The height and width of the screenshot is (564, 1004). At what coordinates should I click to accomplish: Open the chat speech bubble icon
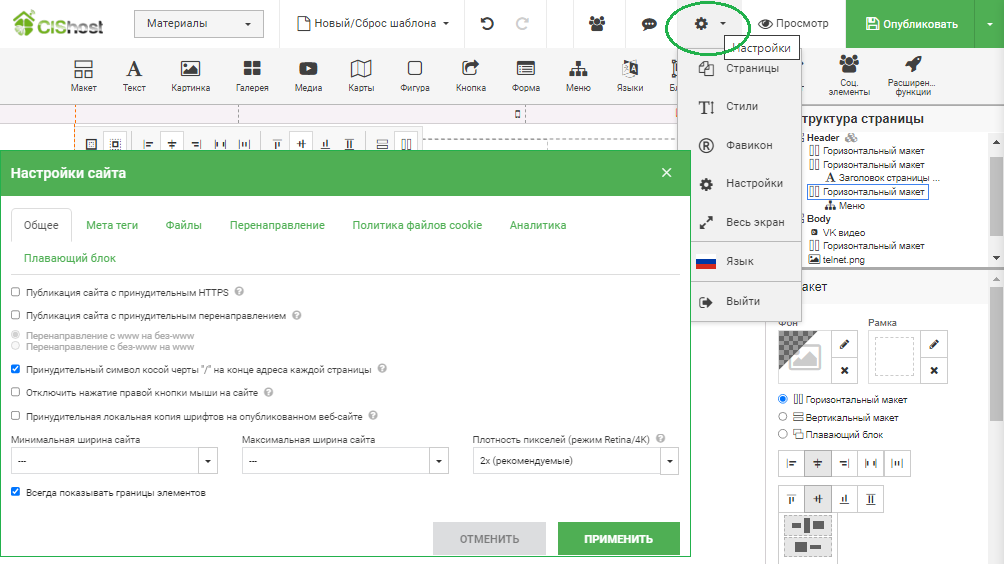click(x=648, y=23)
